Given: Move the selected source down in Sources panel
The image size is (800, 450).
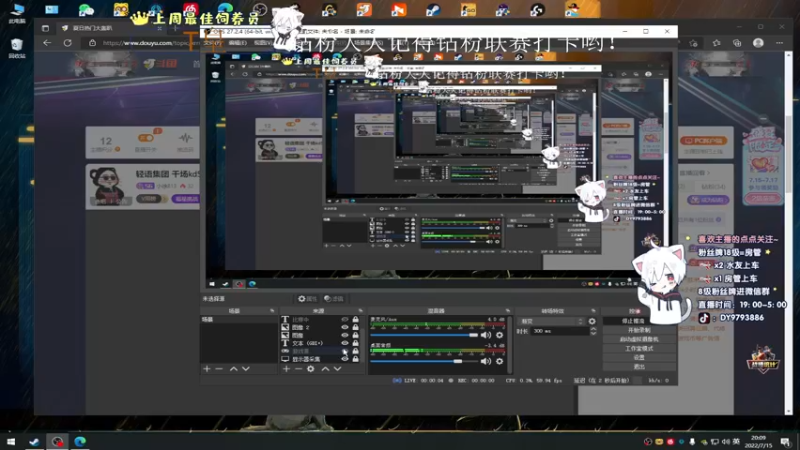Looking at the screenshot, I should click(337, 368).
